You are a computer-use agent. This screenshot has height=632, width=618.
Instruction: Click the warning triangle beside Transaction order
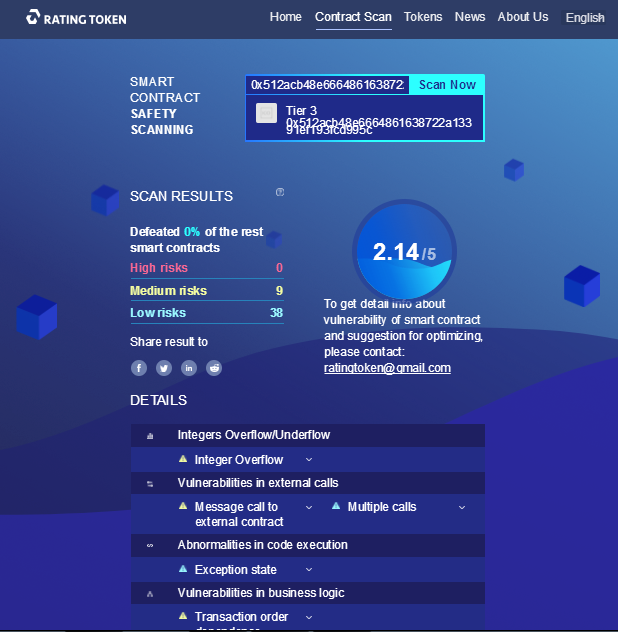[x=183, y=615]
